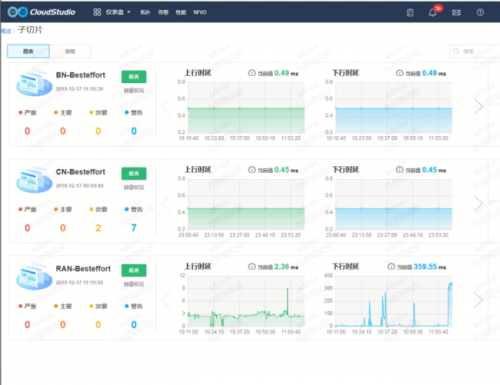Click the RAN-Besteffort next chart arrow
The height and width of the screenshot is (385, 500).
479,300
